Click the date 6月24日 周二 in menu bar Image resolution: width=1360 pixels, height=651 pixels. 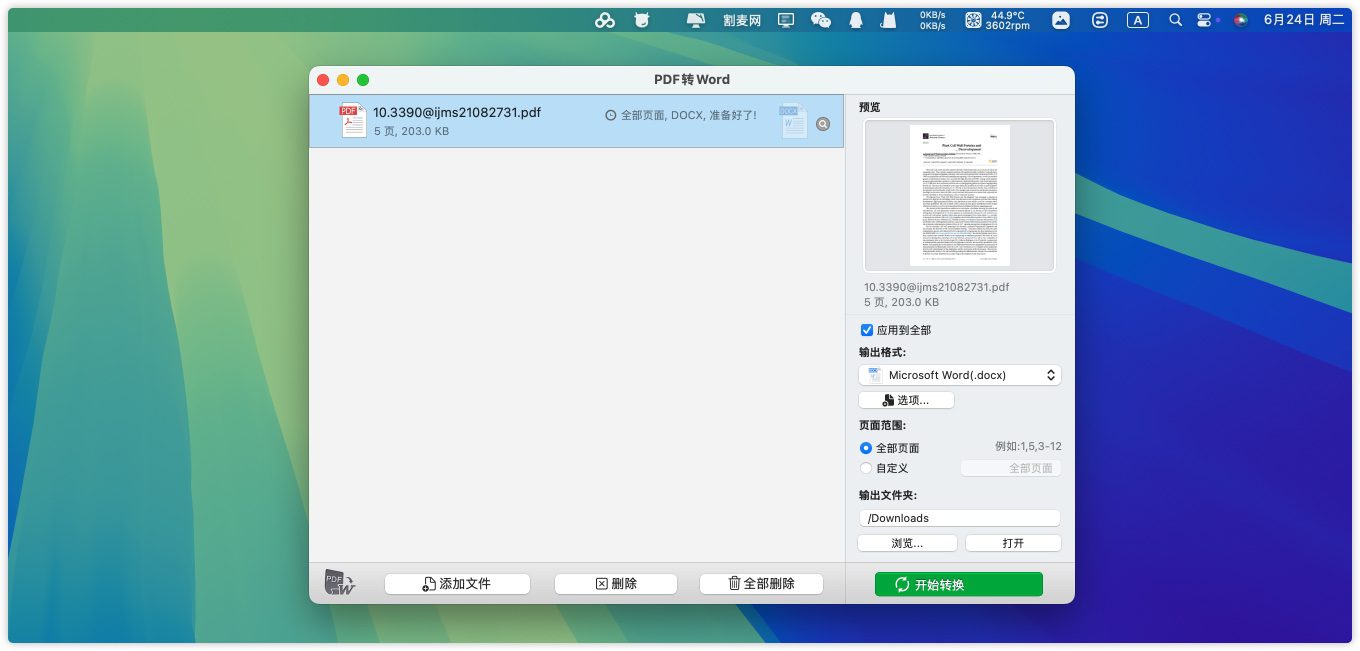pos(1304,20)
